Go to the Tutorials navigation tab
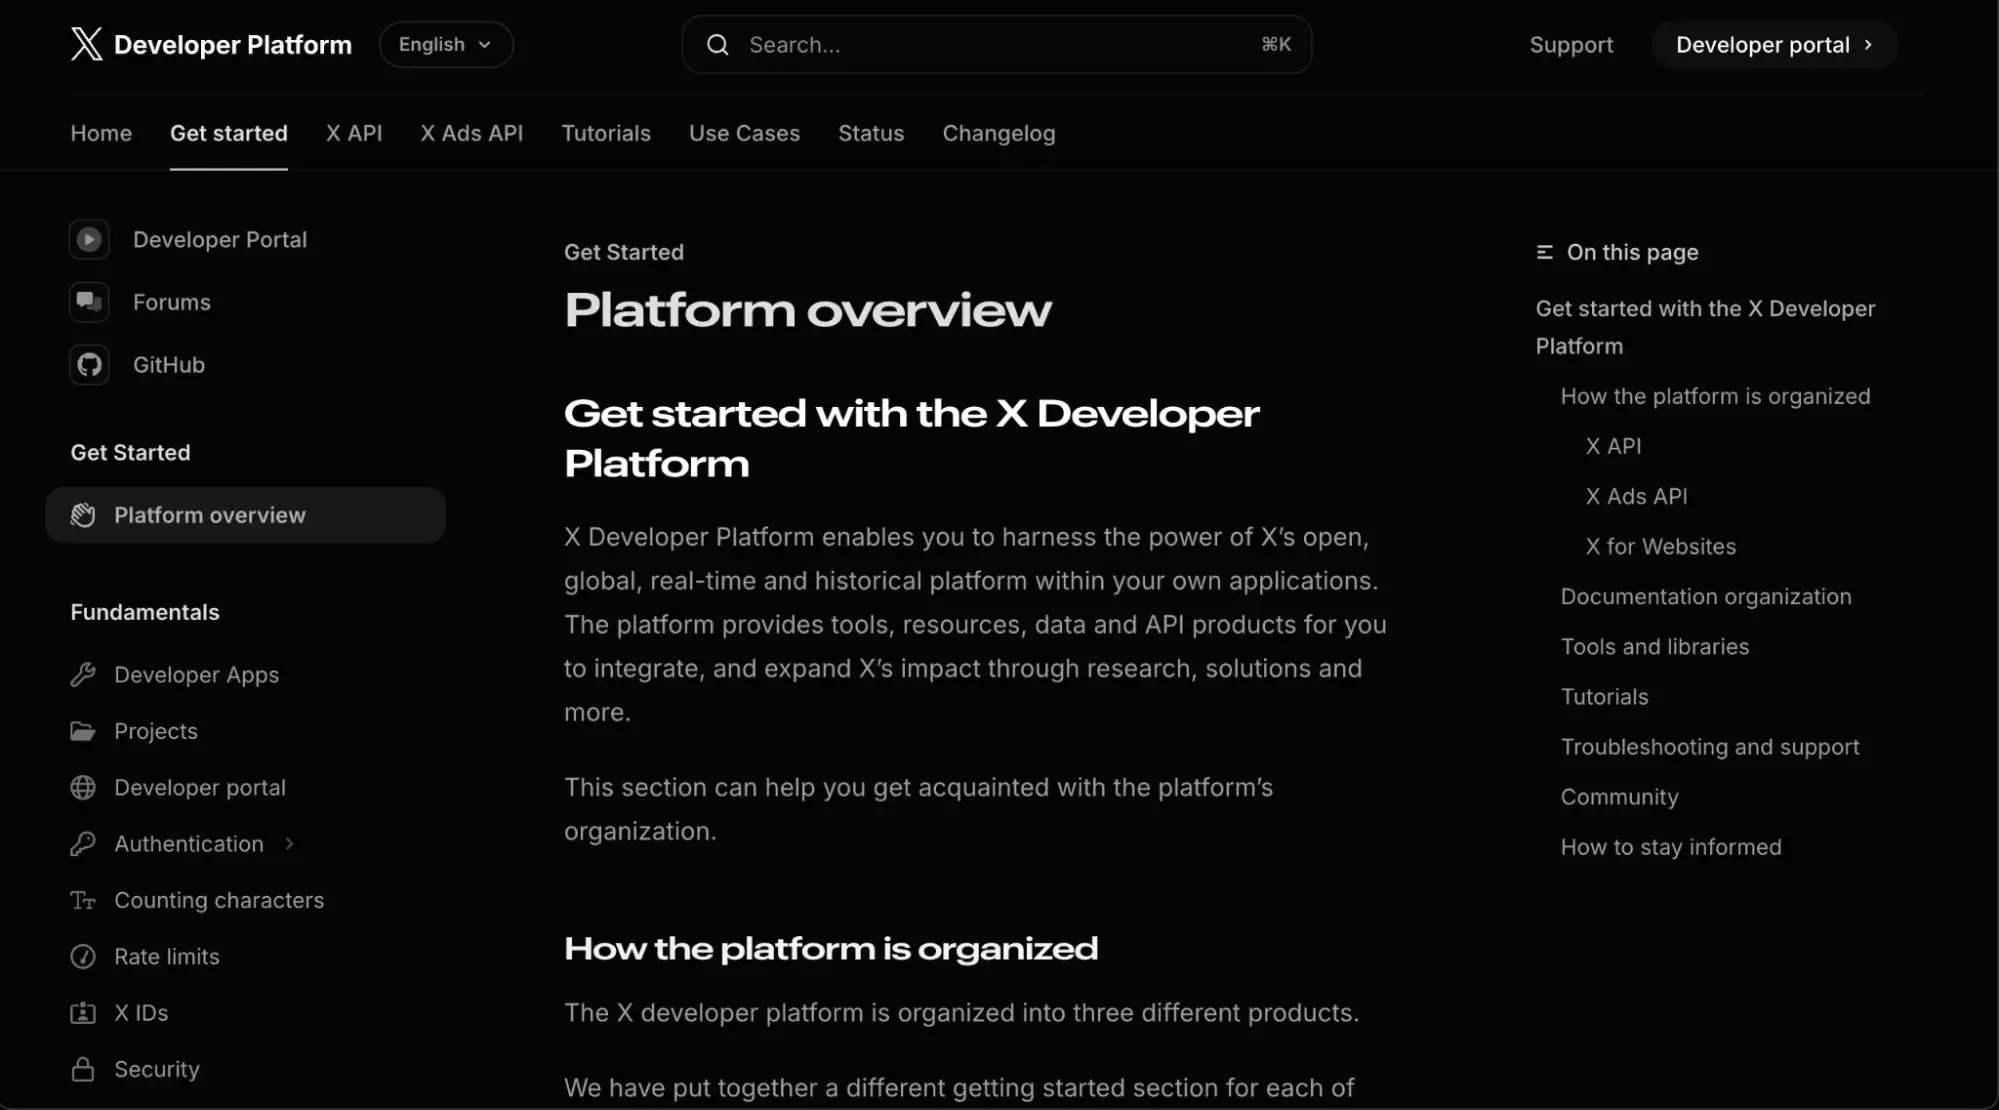 point(605,133)
